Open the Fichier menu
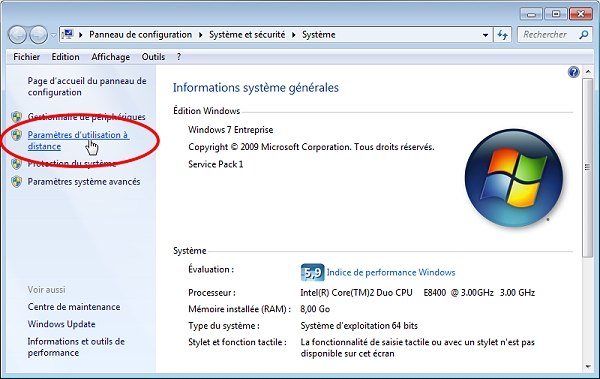The width and height of the screenshot is (600, 379). 26,57
